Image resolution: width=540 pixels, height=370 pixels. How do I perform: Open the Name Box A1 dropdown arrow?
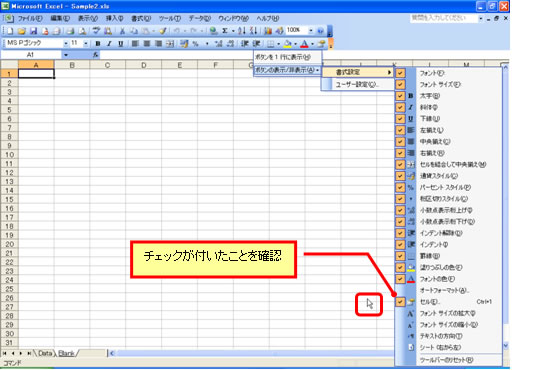click(65, 55)
